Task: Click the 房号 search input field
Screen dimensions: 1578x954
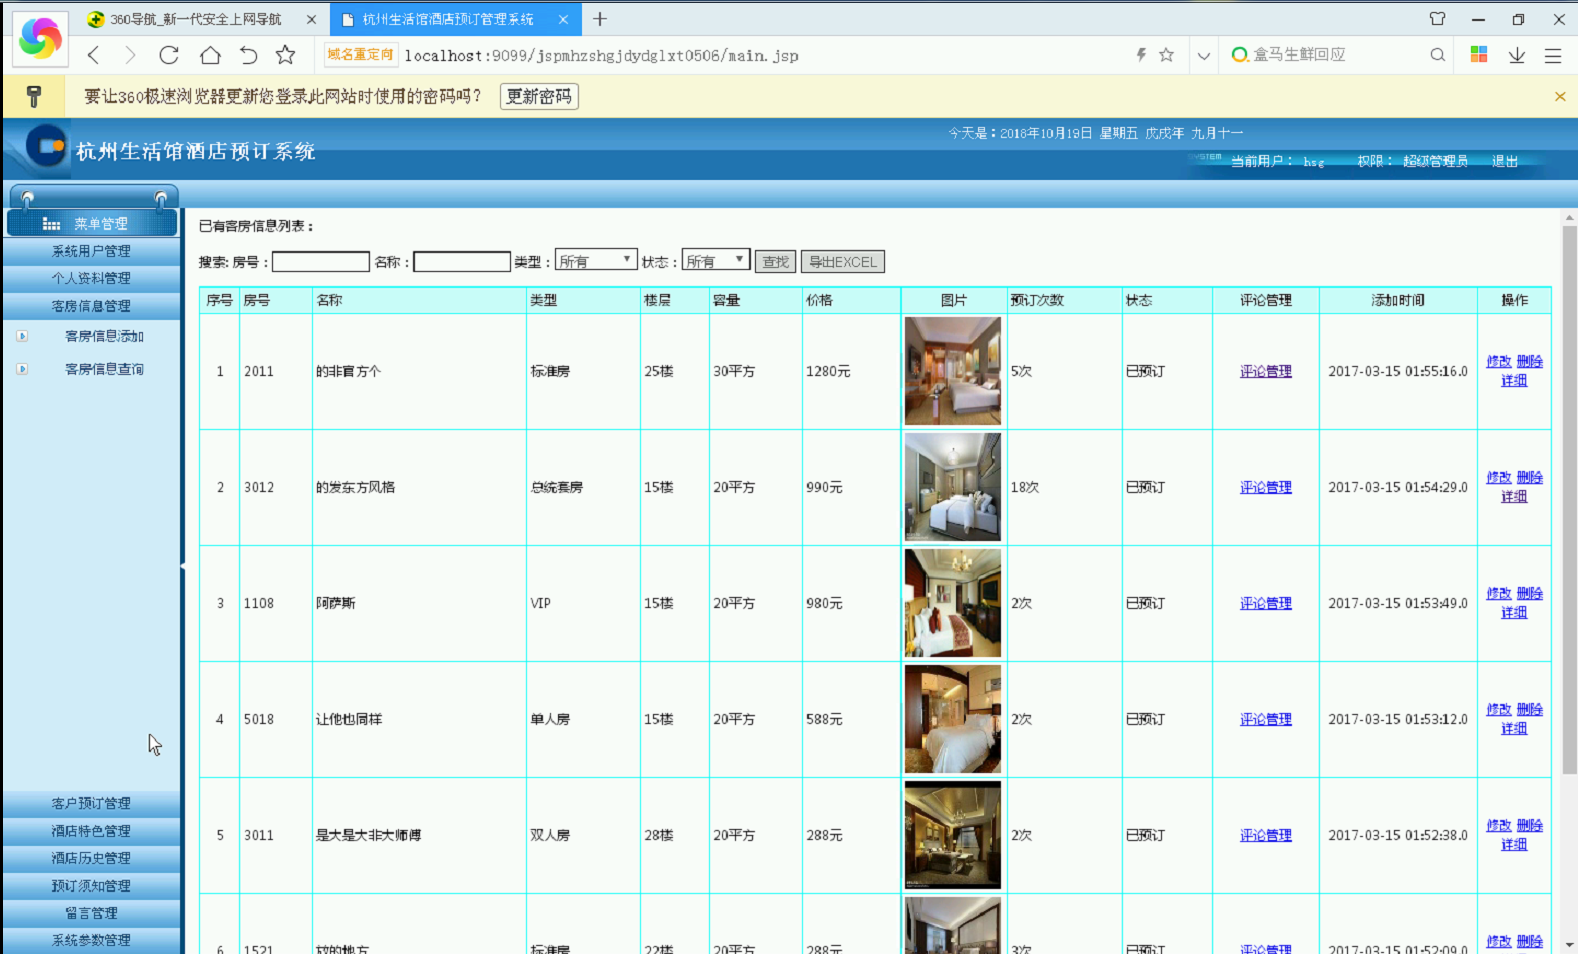Action: tap(321, 262)
